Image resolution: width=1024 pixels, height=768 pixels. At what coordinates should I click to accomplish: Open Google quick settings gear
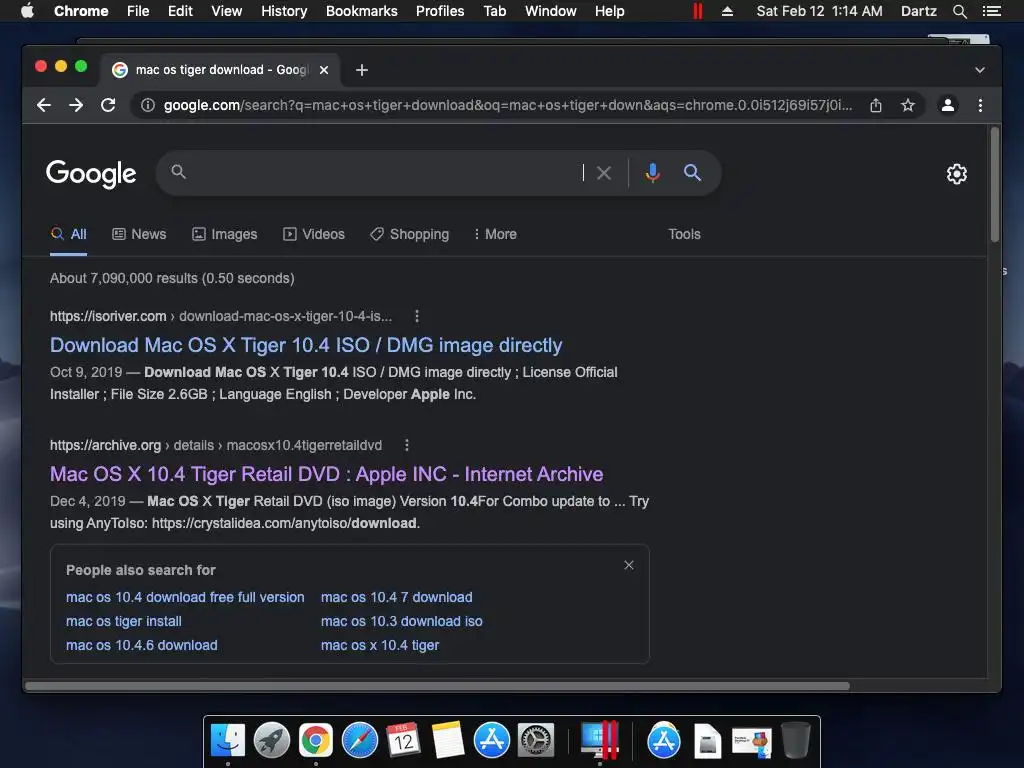957,174
